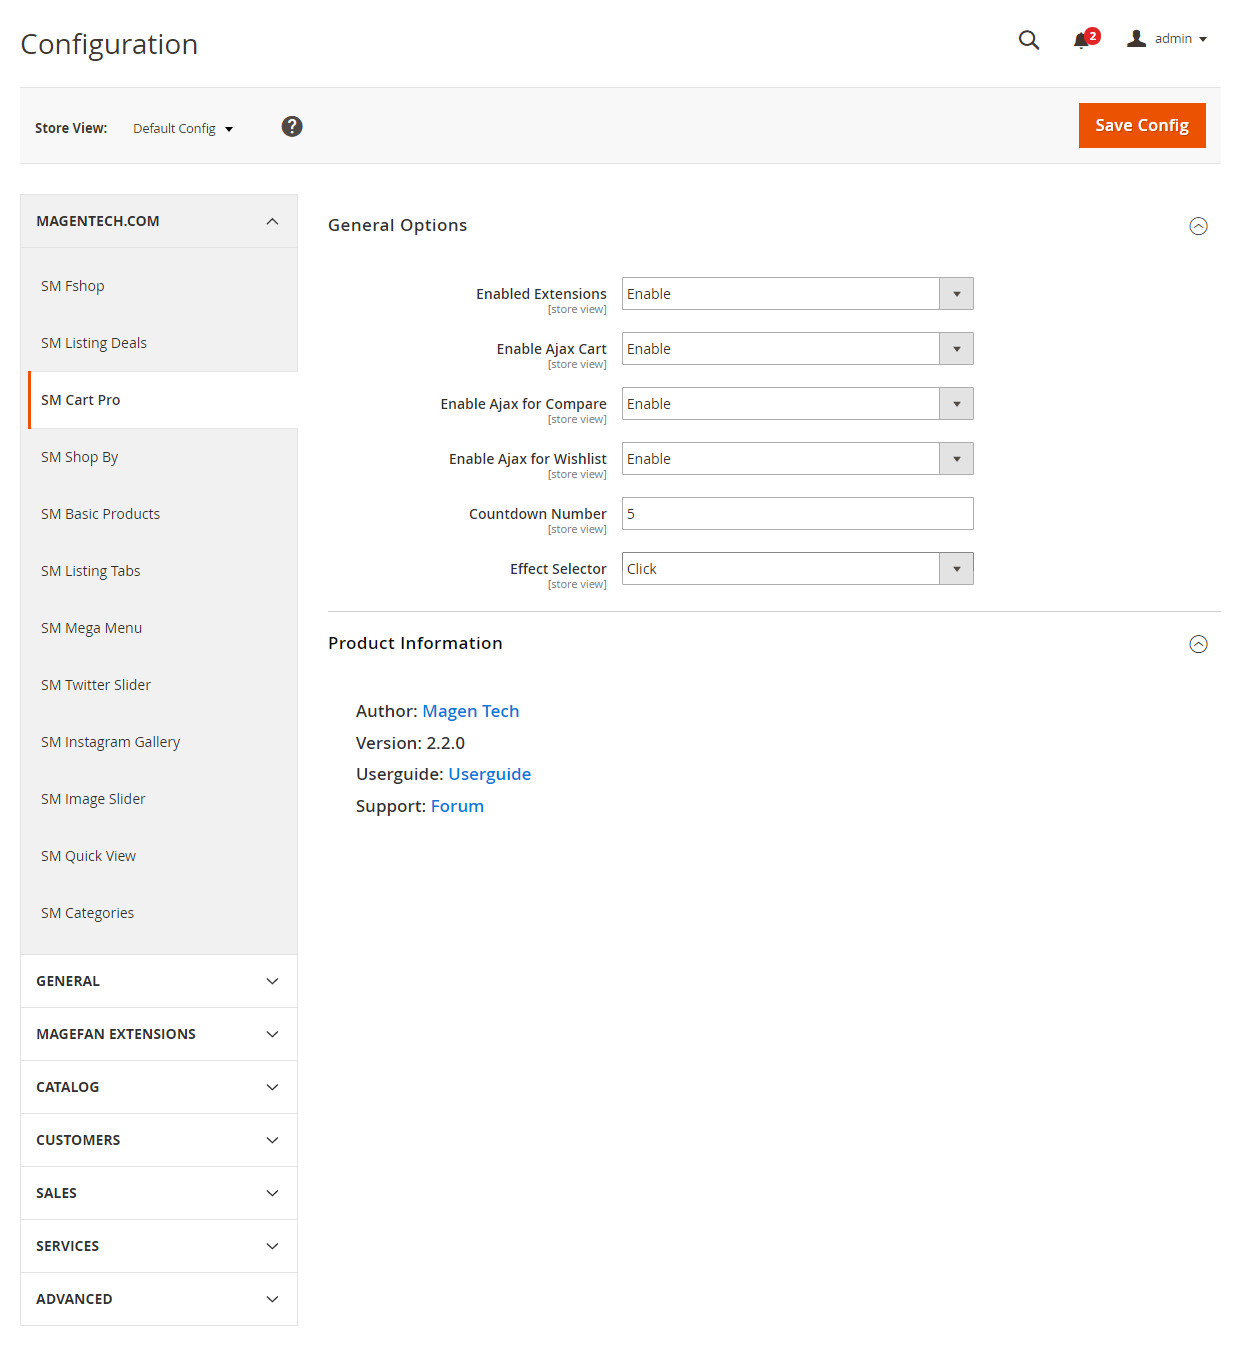Collapse the Product Information section icon
Viewport: 1251px width, 1348px height.
pyautogui.click(x=1198, y=644)
